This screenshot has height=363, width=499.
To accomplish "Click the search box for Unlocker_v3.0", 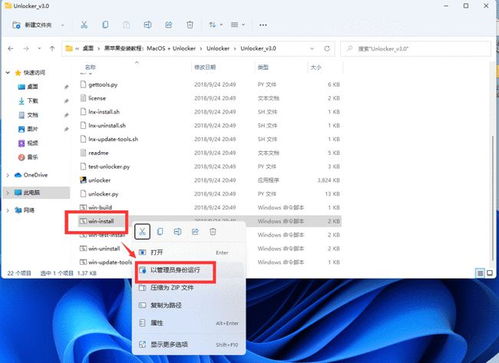I will click(416, 49).
